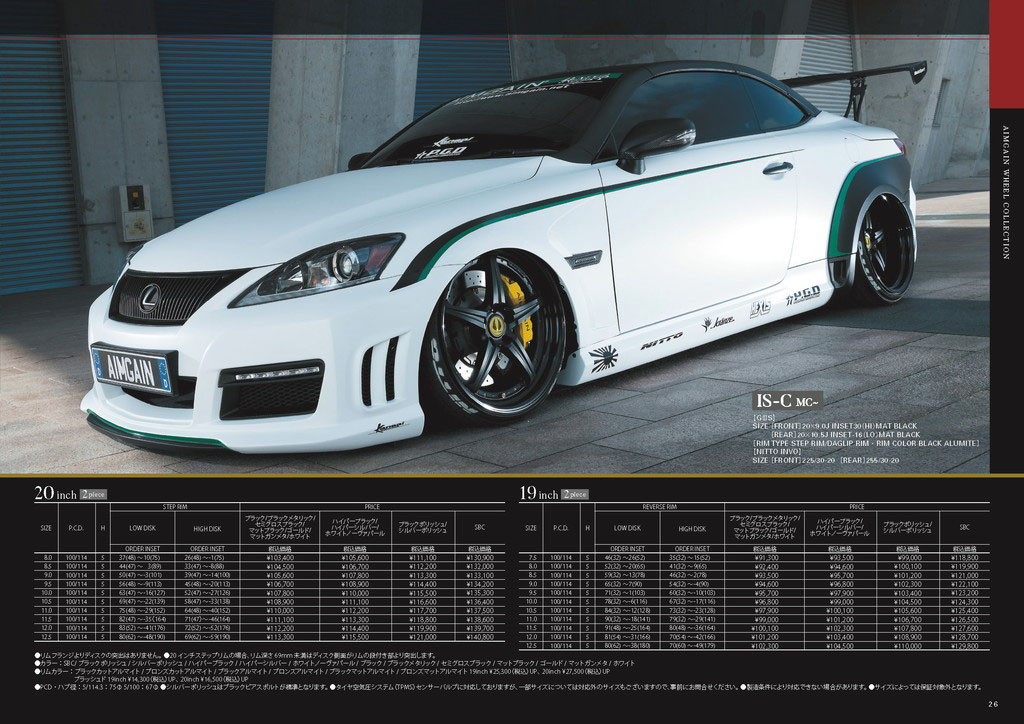The height and width of the screenshot is (724, 1024).
Task: Click the gold center cap of the front wheel
Action: pyautogui.click(x=497, y=325)
